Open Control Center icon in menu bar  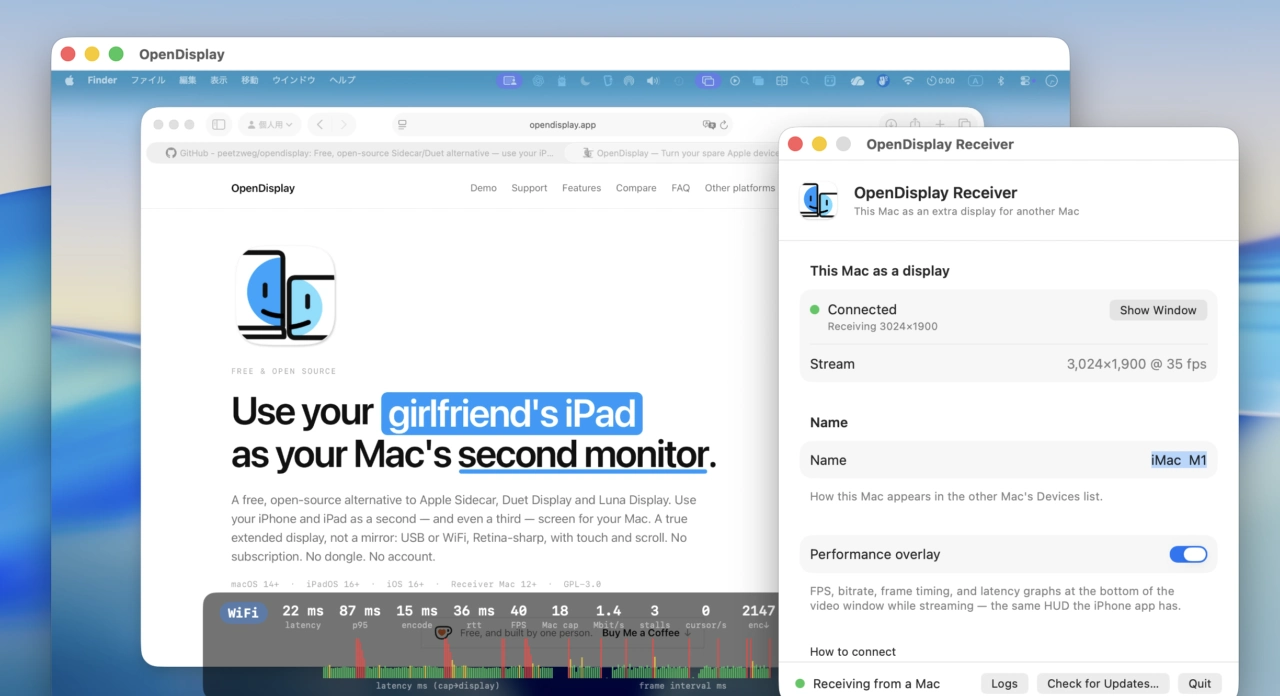(x=1025, y=81)
